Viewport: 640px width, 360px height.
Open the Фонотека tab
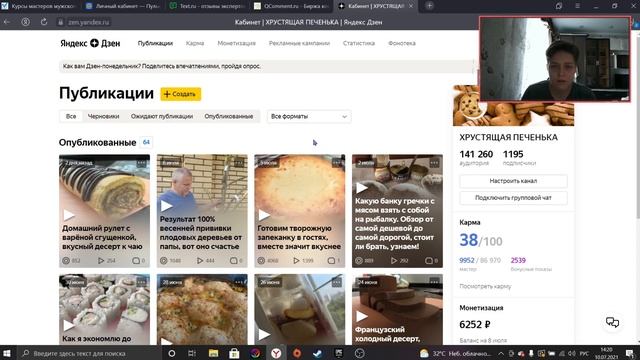[x=402, y=43]
